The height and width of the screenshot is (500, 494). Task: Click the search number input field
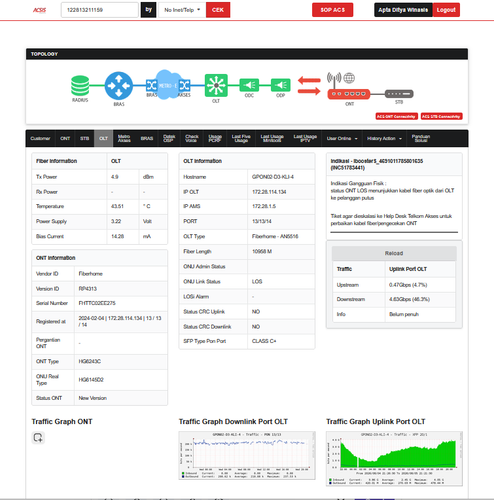[99, 10]
